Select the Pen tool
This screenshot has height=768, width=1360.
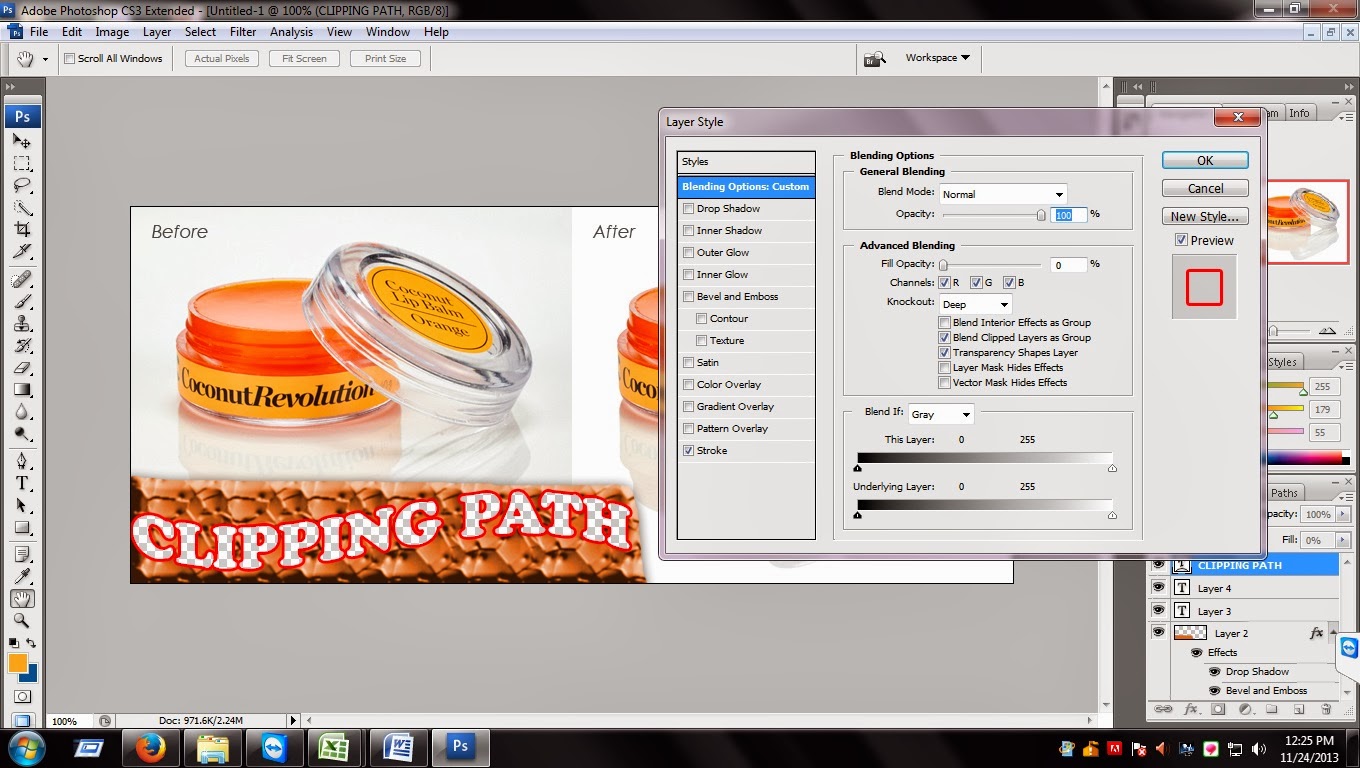22,461
